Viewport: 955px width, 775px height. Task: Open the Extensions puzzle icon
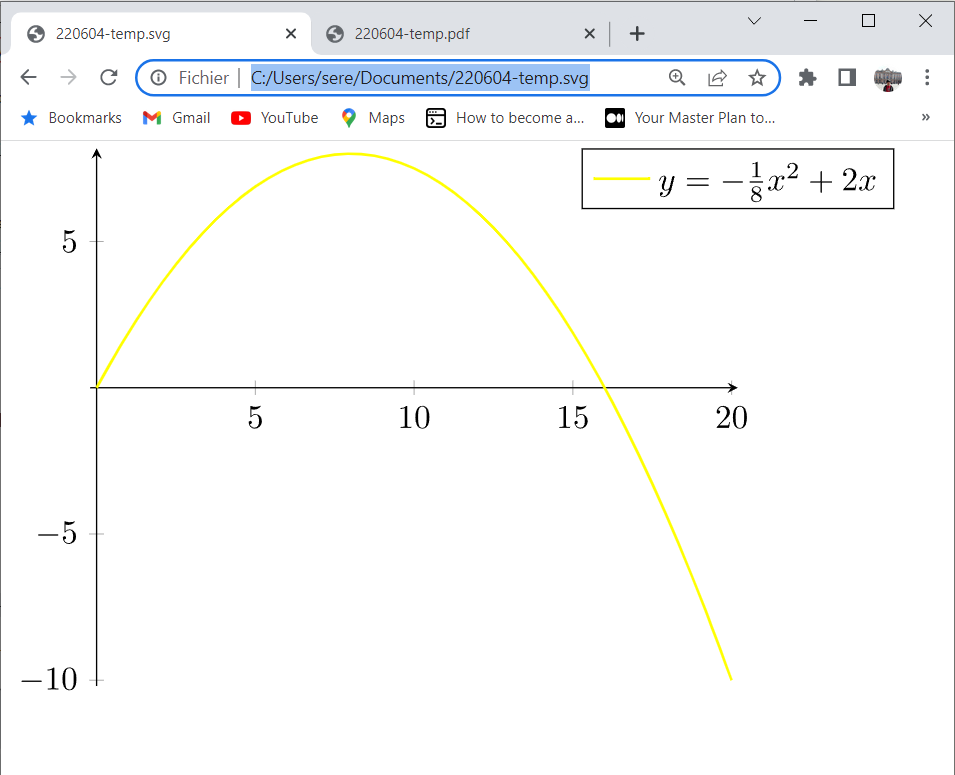point(807,78)
